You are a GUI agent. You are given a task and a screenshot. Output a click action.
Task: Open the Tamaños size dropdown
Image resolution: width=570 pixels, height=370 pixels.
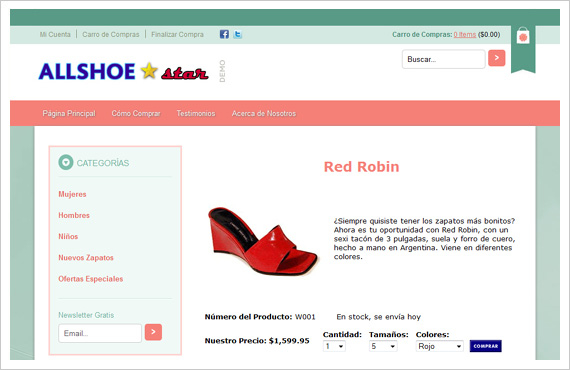(383, 346)
